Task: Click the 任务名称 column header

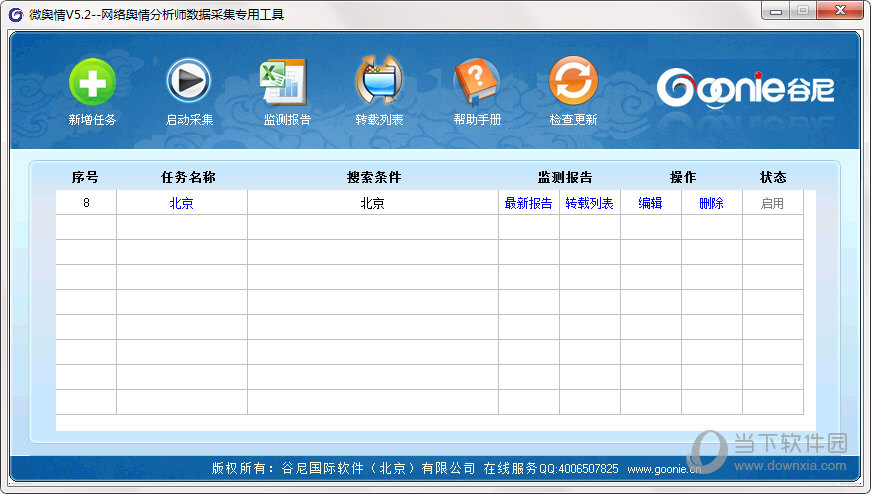Action: click(x=188, y=177)
